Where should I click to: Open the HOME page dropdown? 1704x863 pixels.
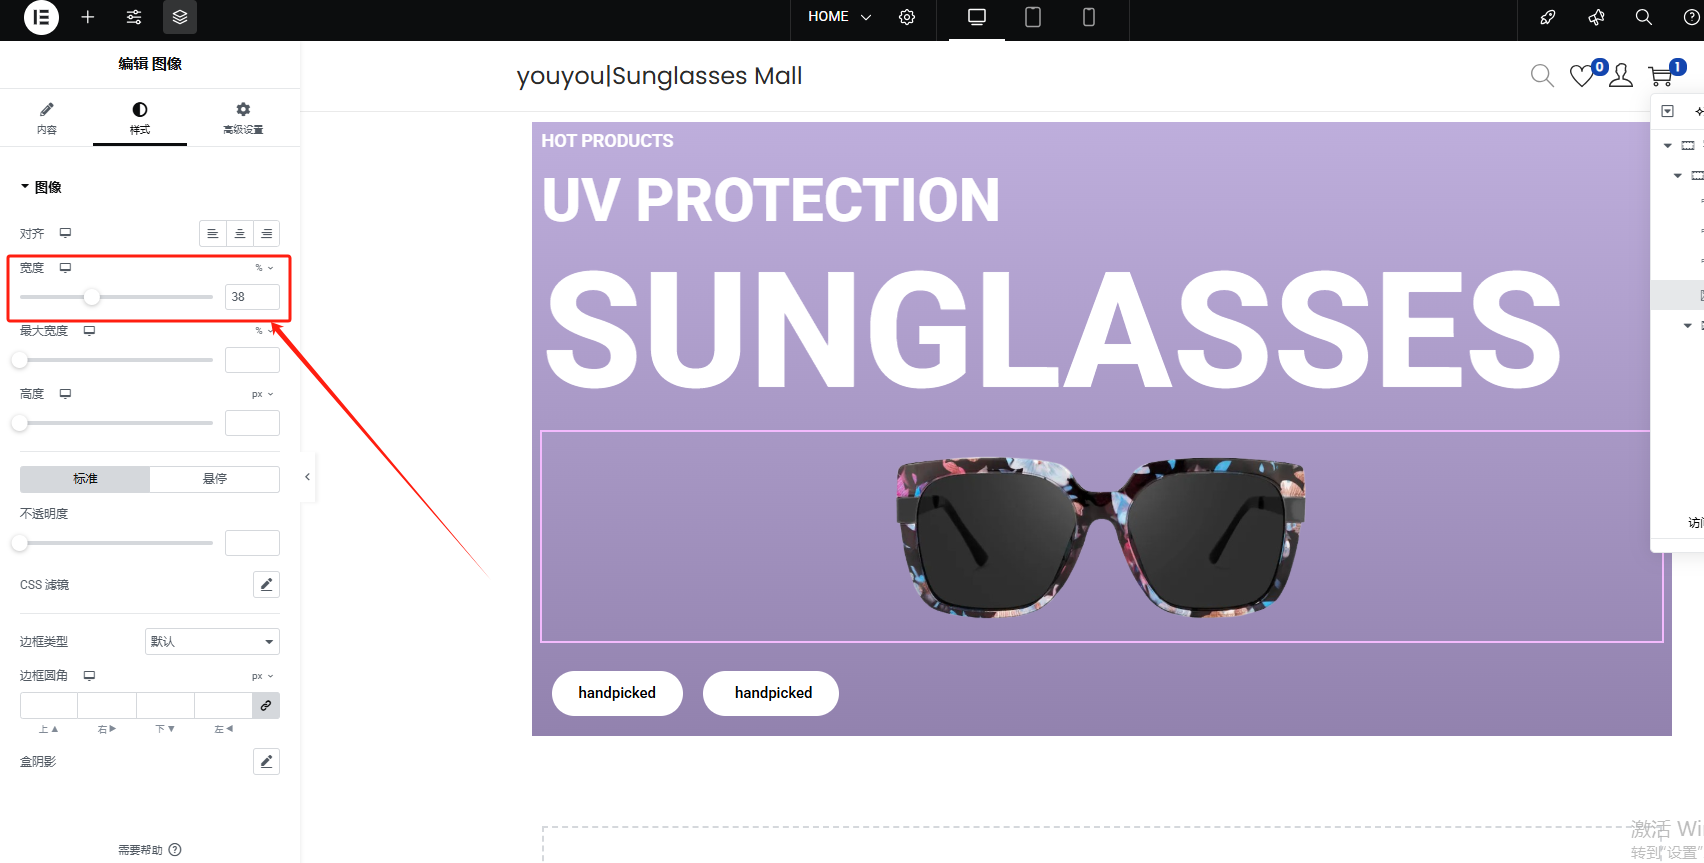[x=840, y=17]
